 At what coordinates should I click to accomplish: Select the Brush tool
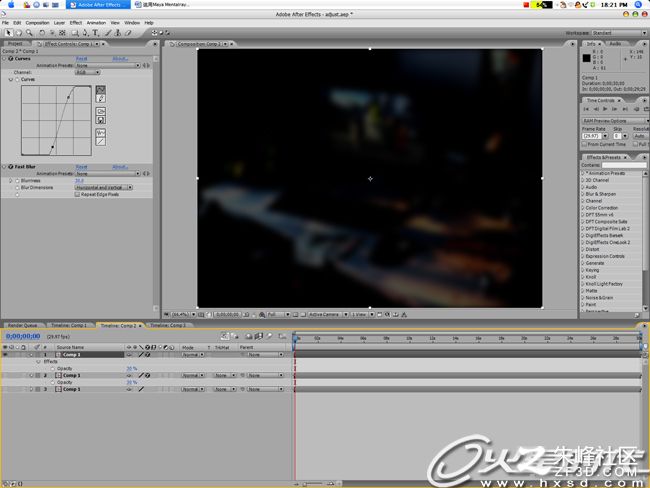pyautogui.click(x=108, y=33)
